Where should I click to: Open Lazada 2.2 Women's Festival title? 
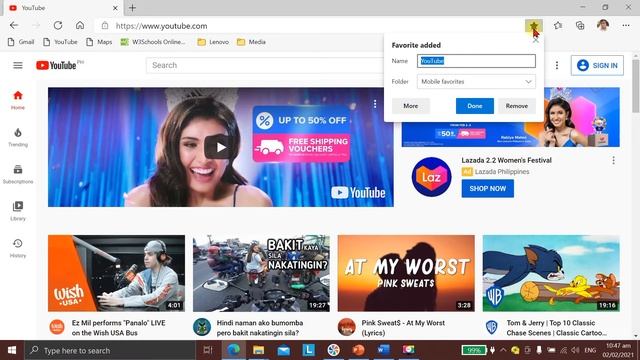tap(507, 160)
